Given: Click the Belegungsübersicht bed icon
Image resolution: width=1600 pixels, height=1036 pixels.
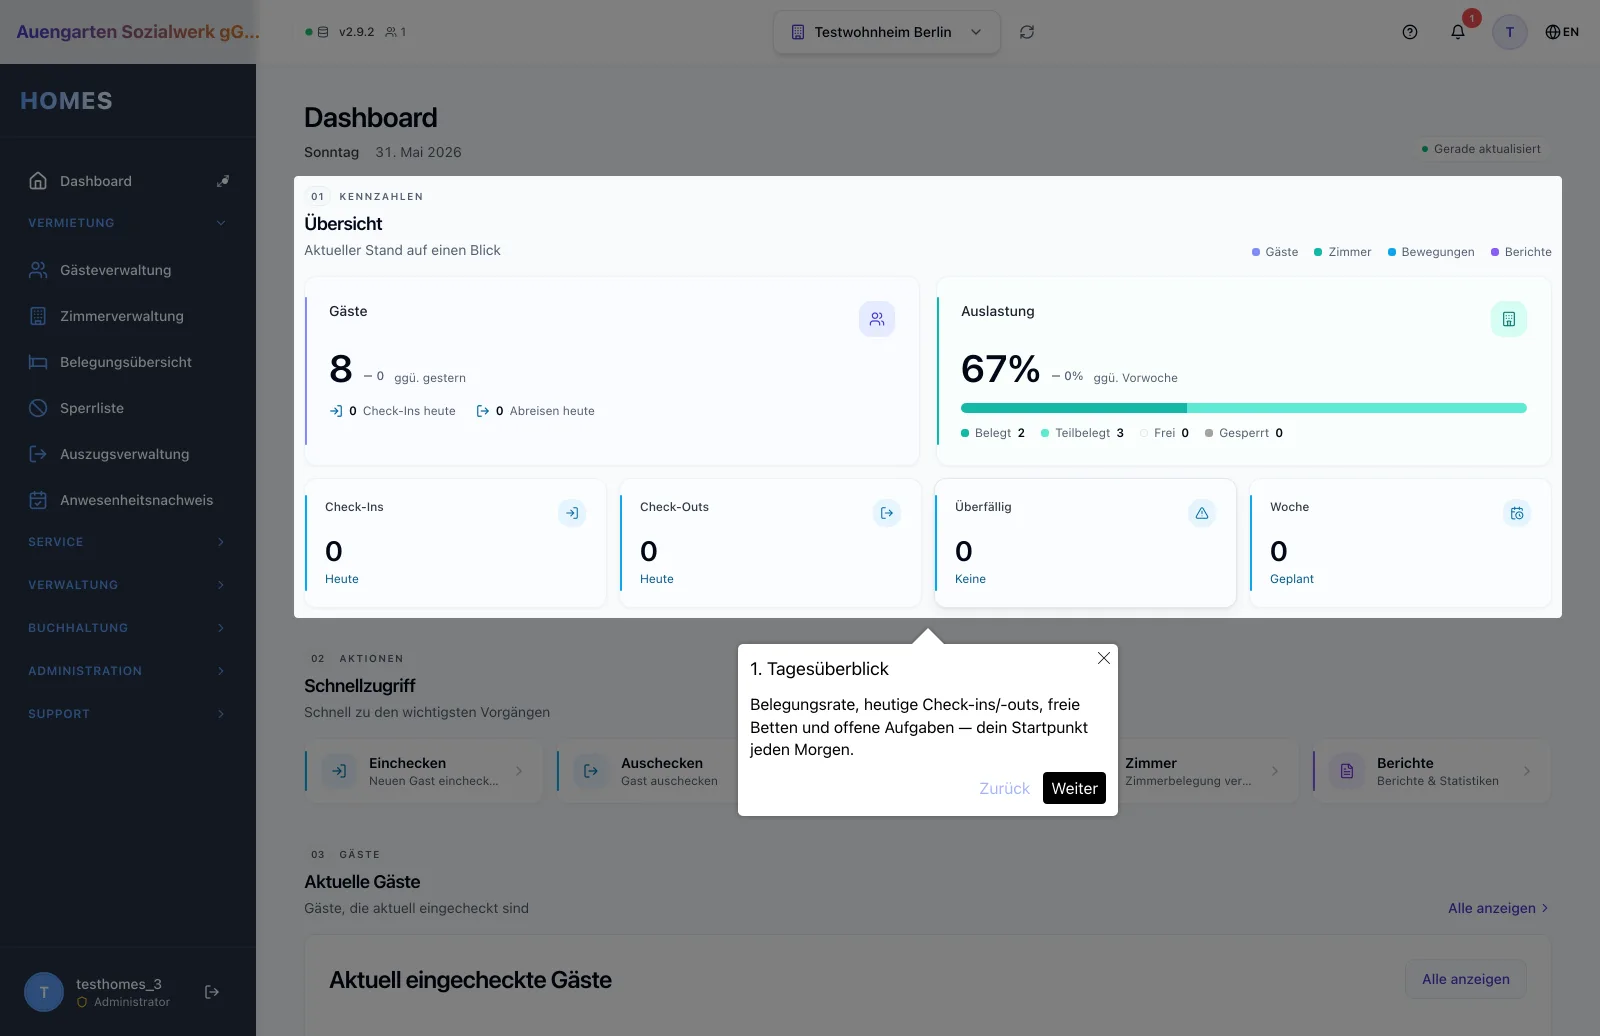Looking at the screenshot, I should 38,362.
